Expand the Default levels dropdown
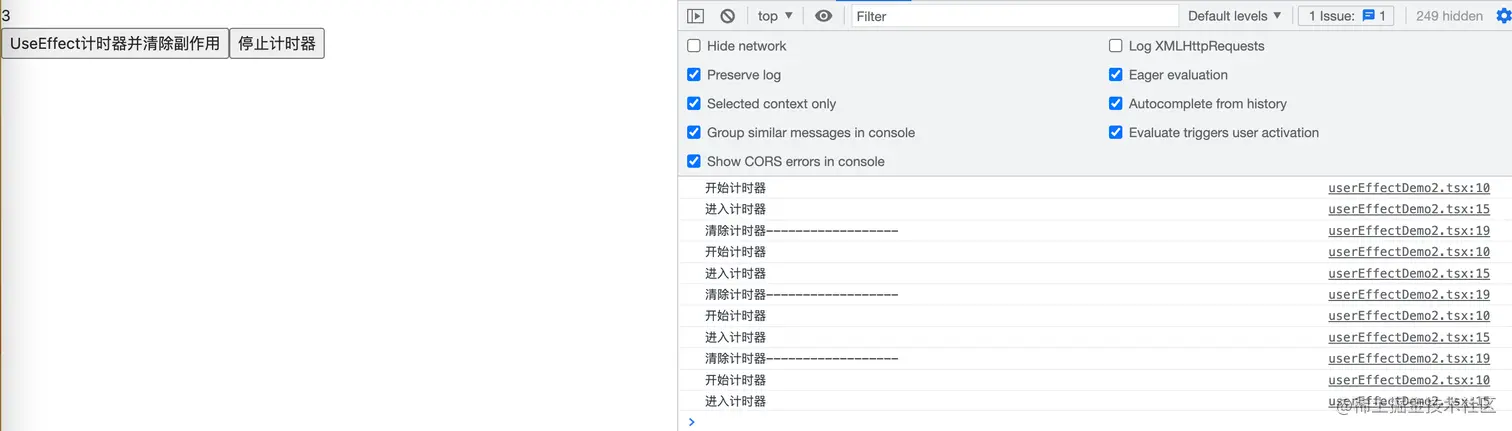This screenshot has height=431, width=1512. click(1234, 16)
